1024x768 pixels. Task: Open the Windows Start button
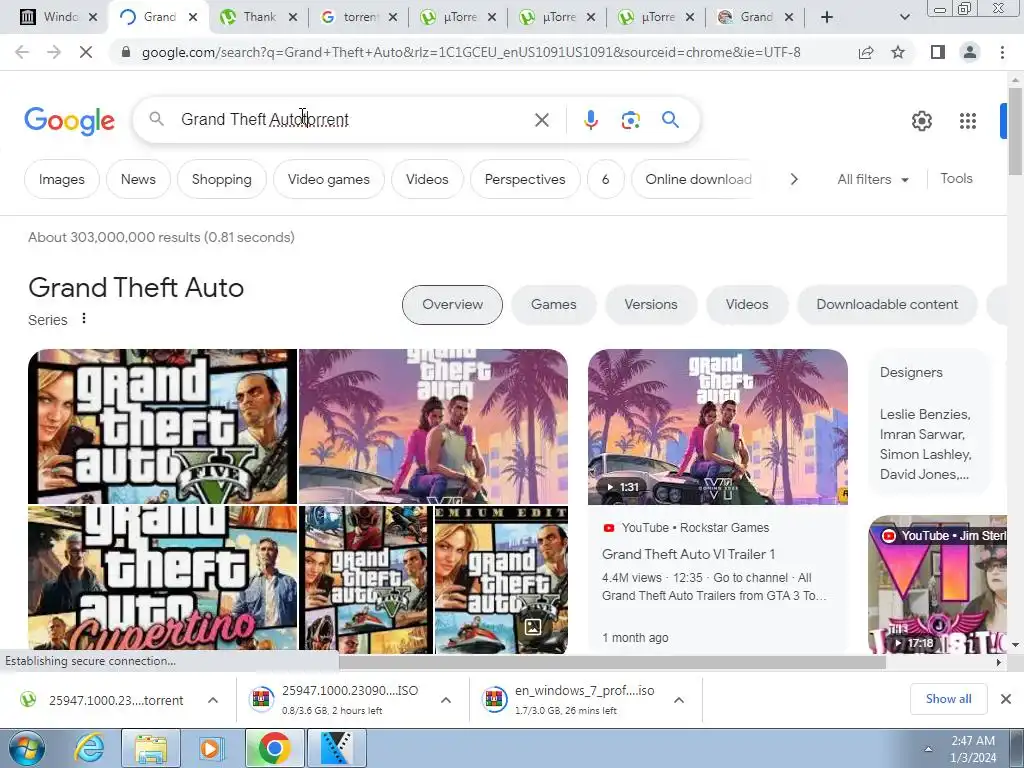tap(26, 748)
